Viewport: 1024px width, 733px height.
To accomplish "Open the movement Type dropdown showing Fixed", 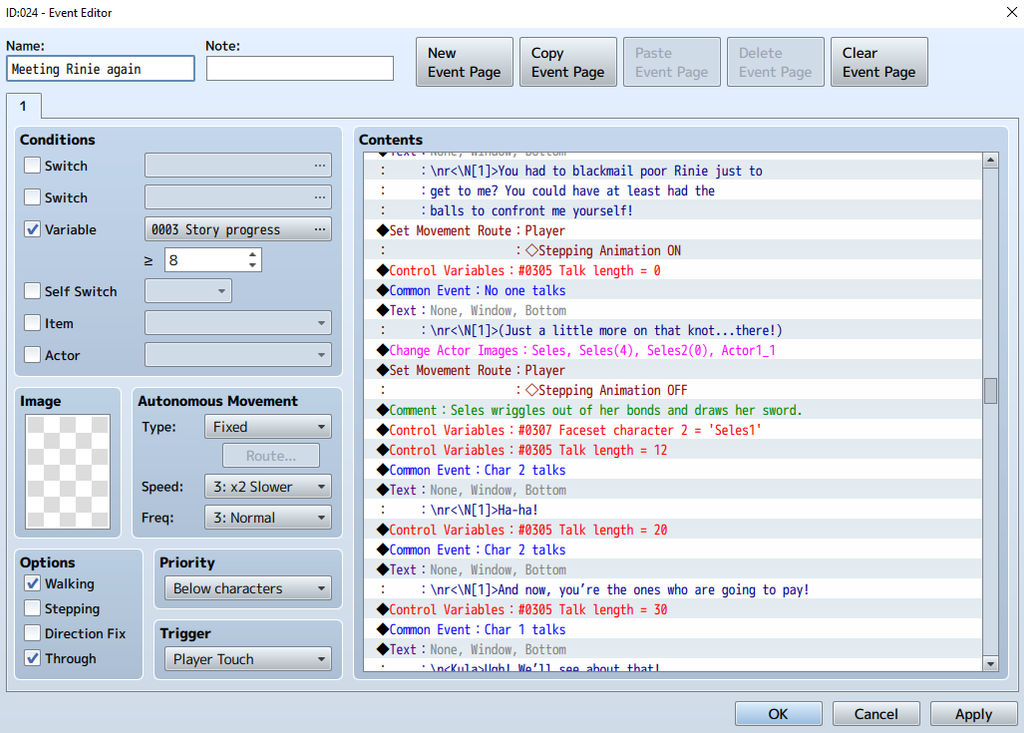I will (268, 427).
